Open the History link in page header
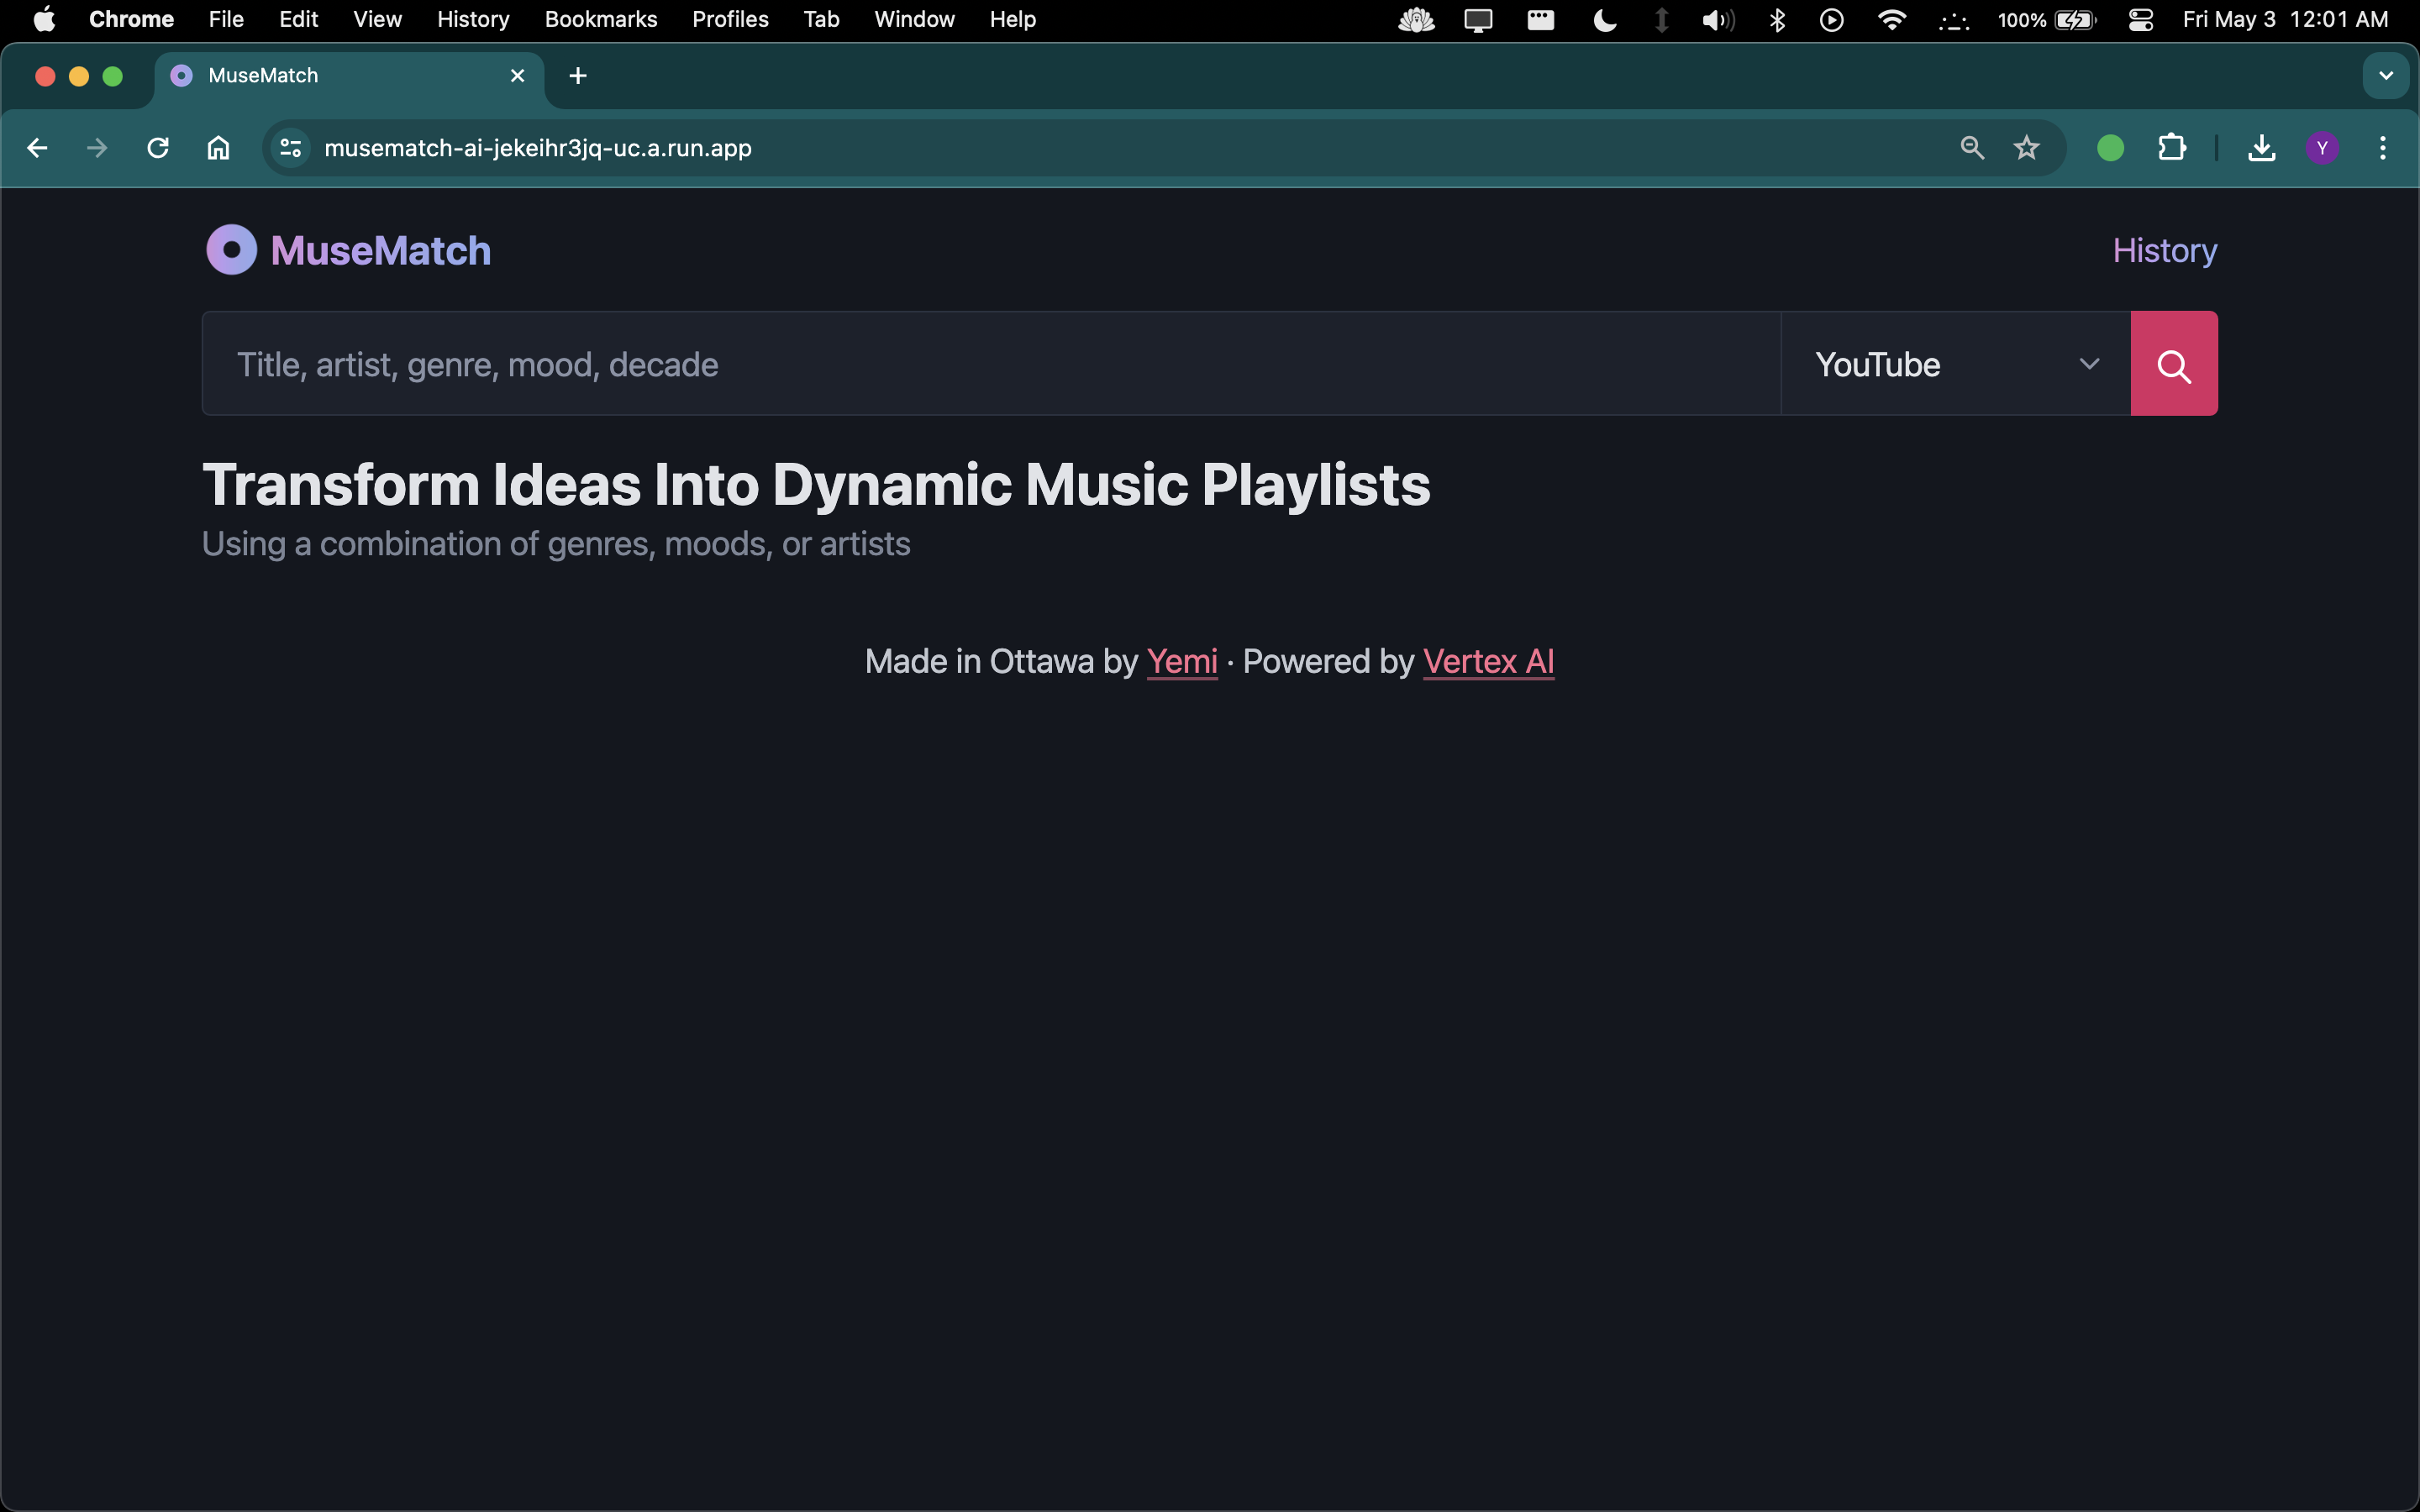Viewport: 2420px width, 1512px height. coord(2164,250)
